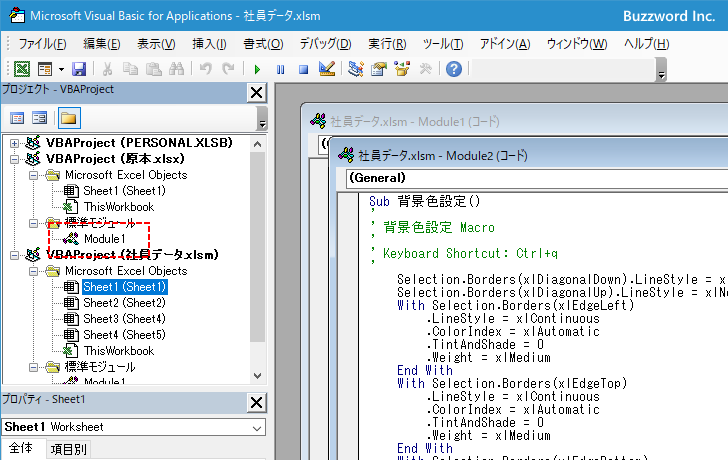Toggle Design Mode icon
Screen dimensions: 728x460
pos(327,69)
